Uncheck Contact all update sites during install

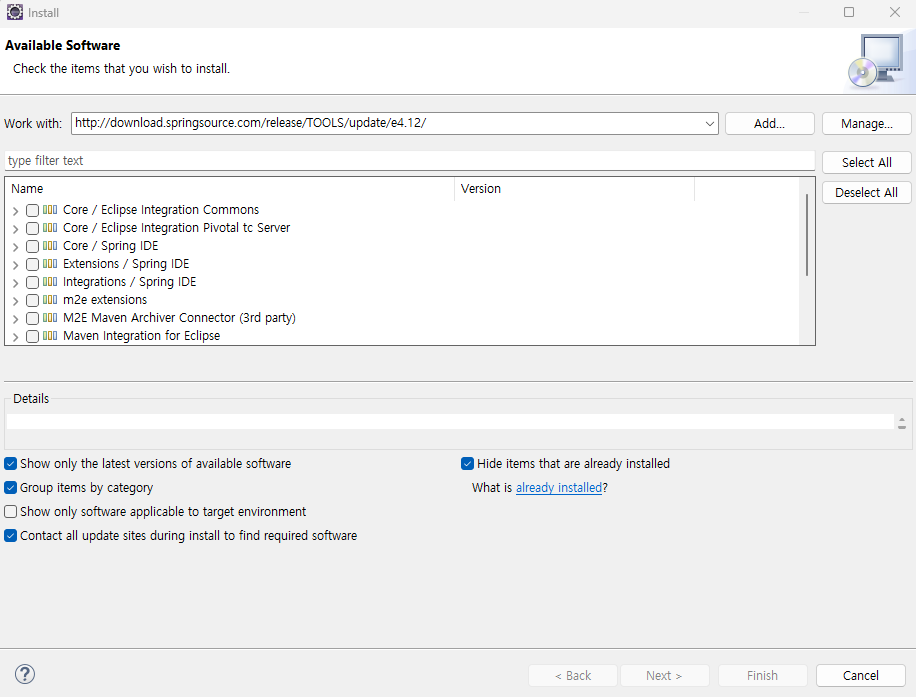(x=11, y=536)
